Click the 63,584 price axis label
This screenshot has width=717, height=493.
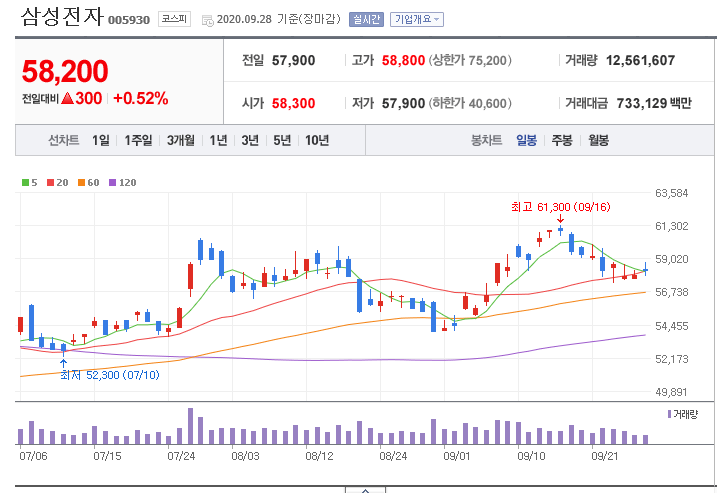[672, 193]
